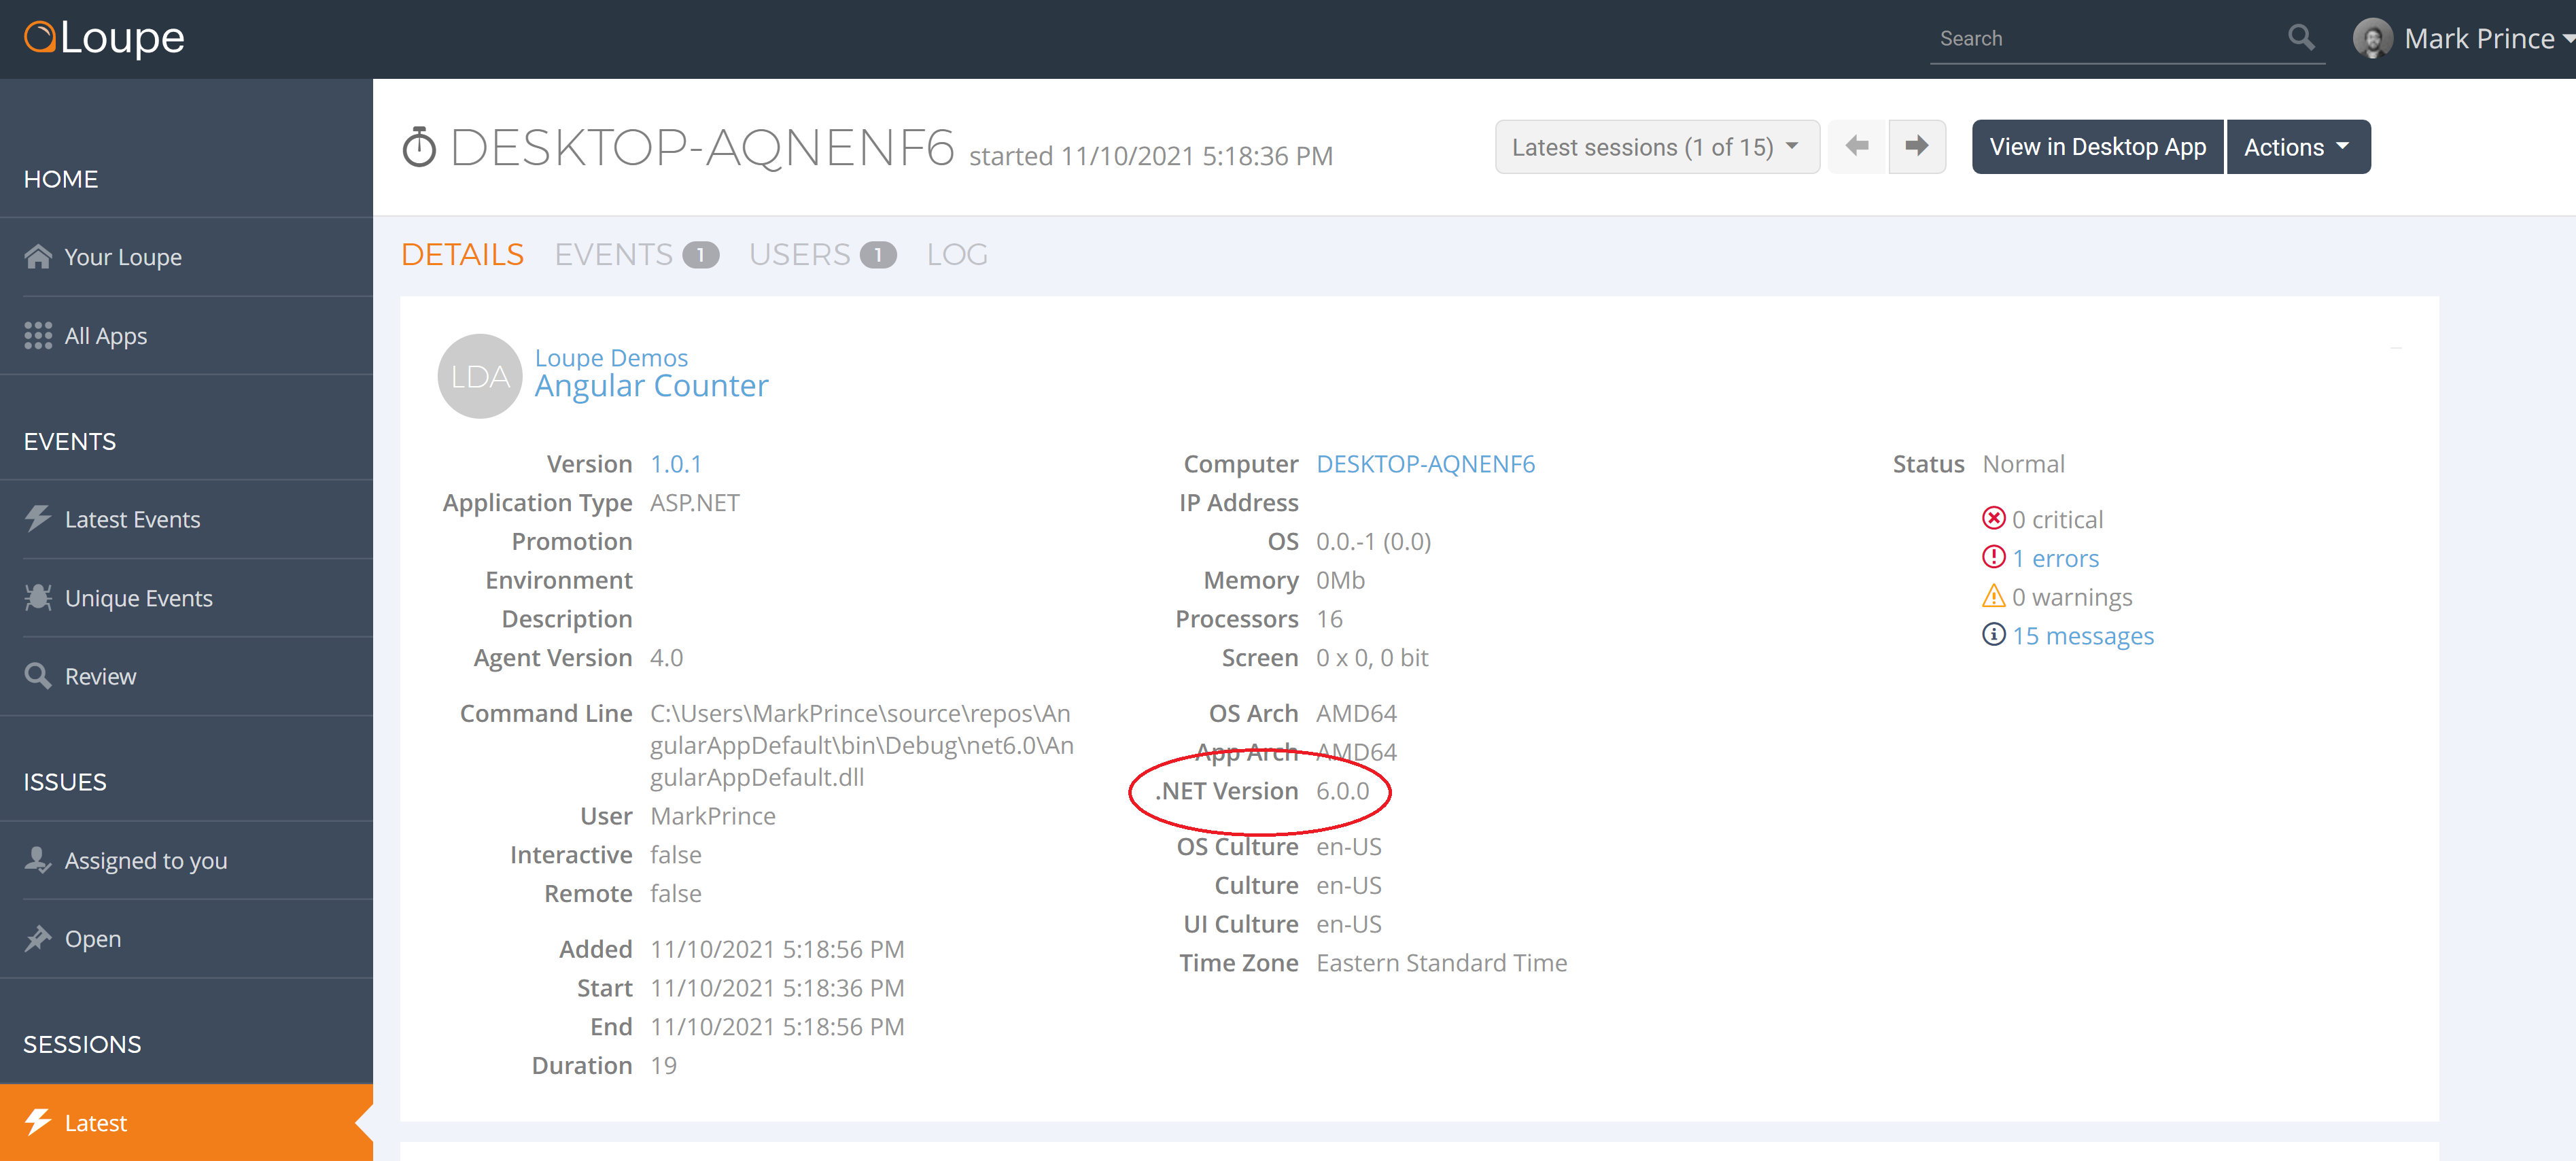Click the DESKTOP-AQNENF6 page heading
The image size is (2576, 1161).
703,148
